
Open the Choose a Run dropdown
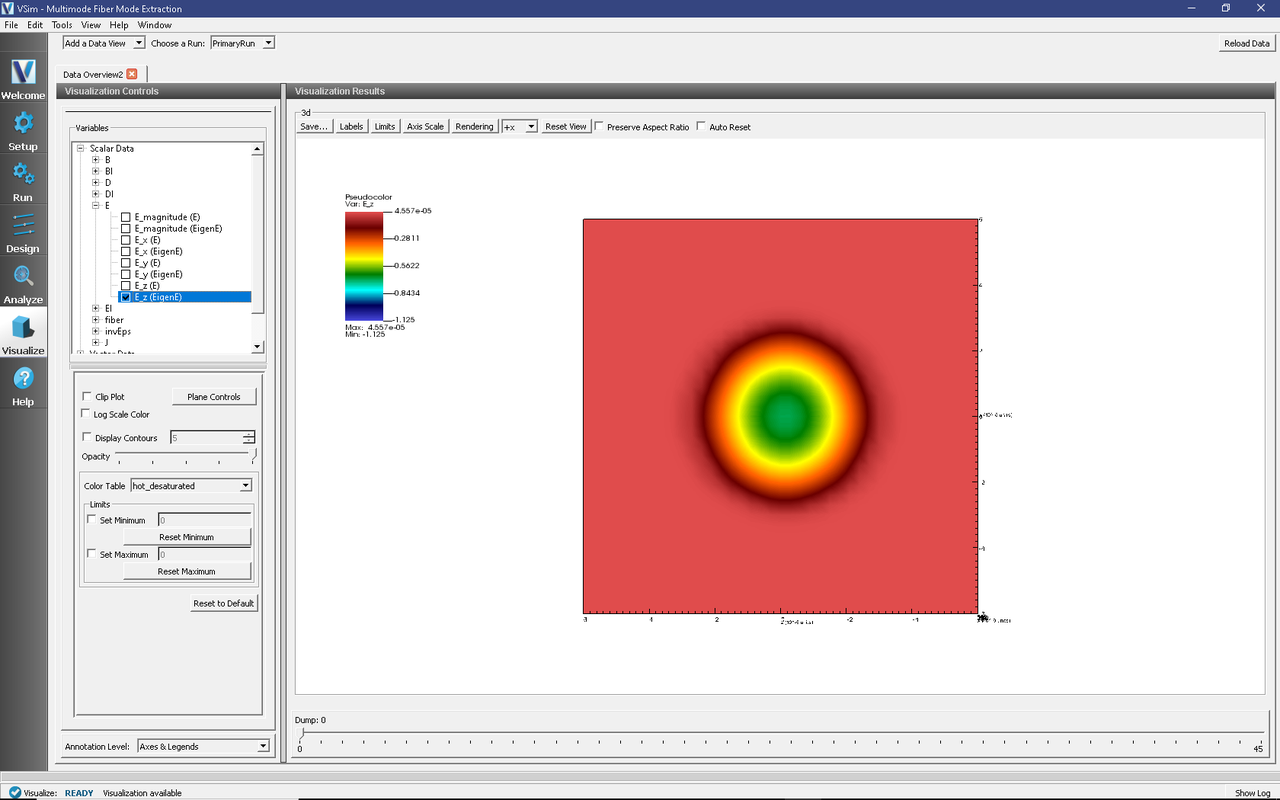268,43
